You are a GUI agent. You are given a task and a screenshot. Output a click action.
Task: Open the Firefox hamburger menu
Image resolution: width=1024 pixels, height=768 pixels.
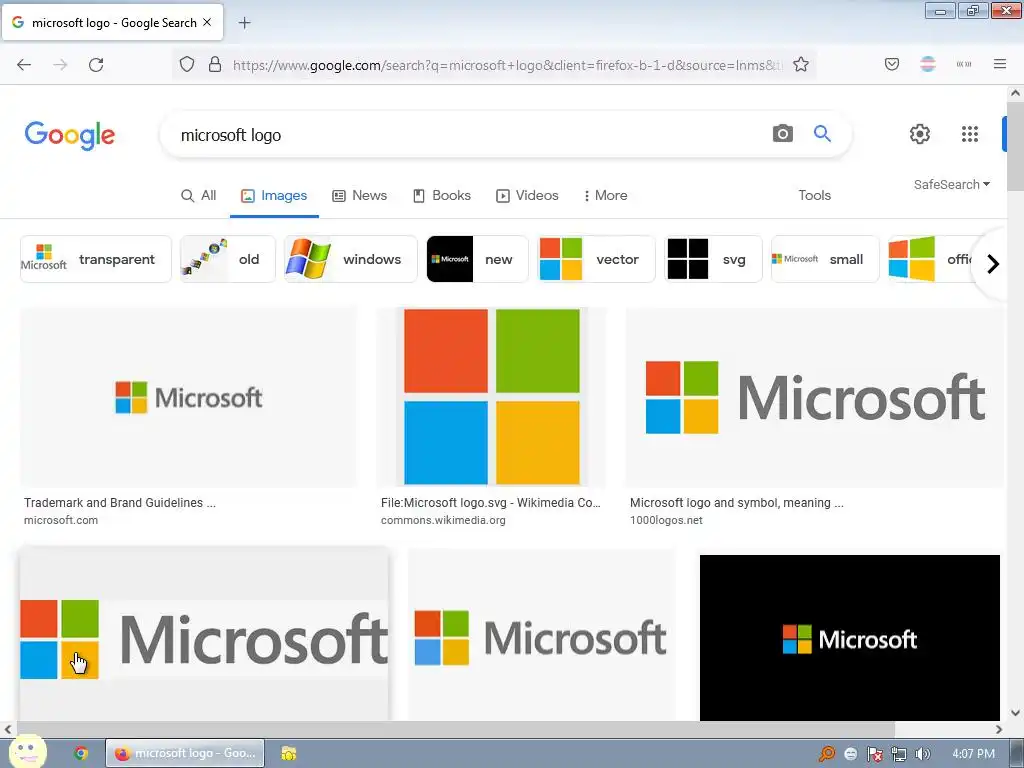tap(1000, 64)
